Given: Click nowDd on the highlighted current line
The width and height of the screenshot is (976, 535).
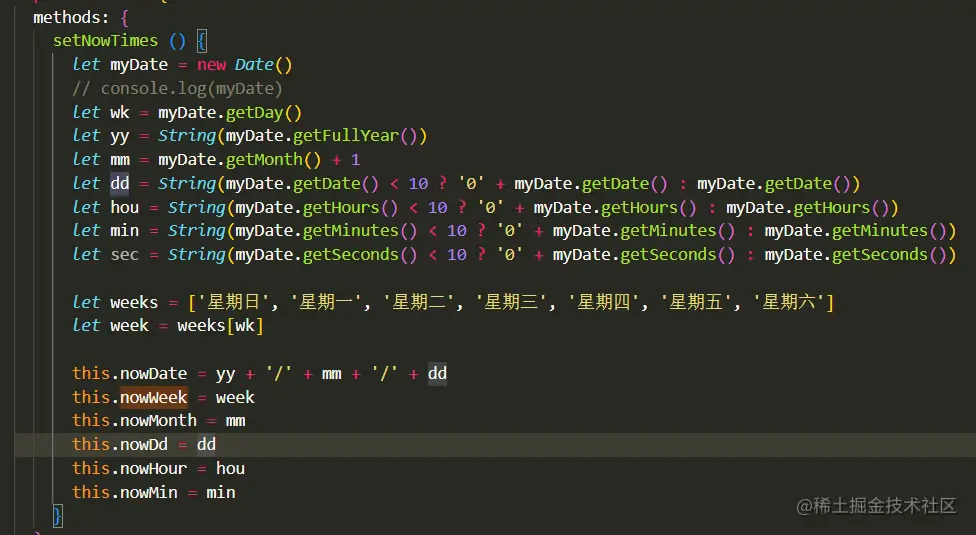Looking at the screenshot, I should pyautogui.click(x=144, y=444).
